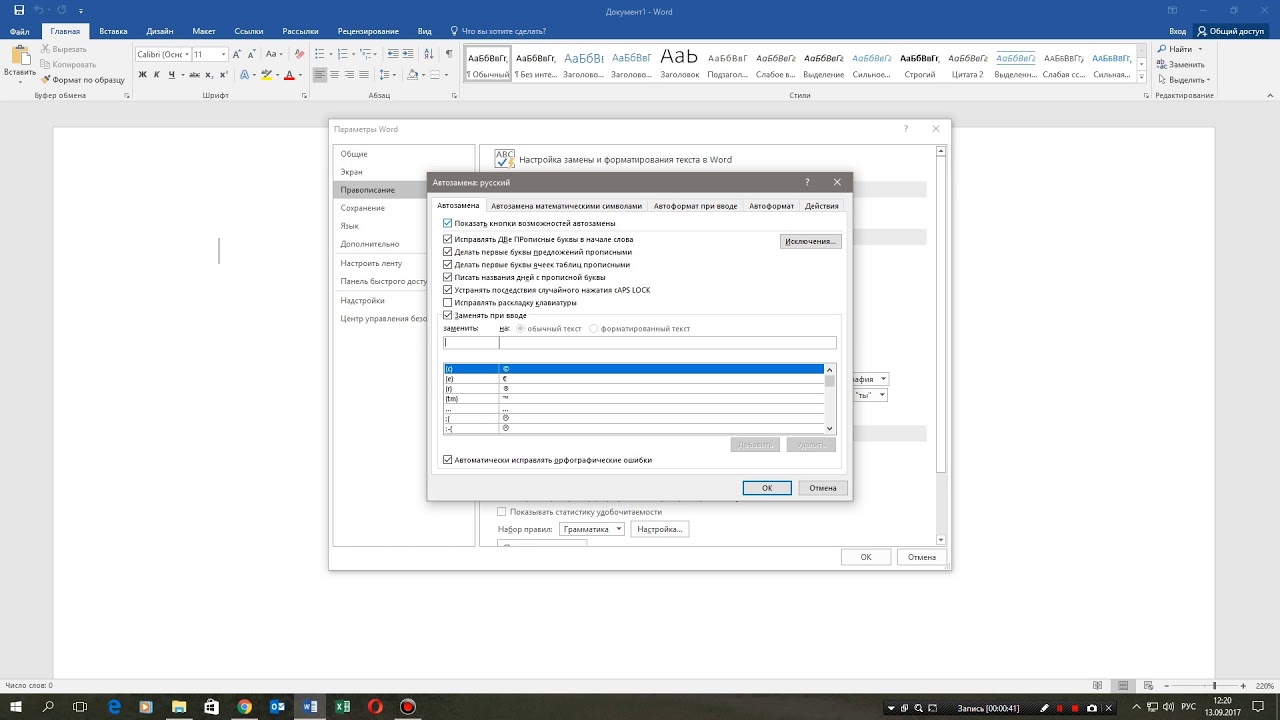1280x720 pixels.
Task: Open the Вставка ribbon tab
Action: point(113,31)
